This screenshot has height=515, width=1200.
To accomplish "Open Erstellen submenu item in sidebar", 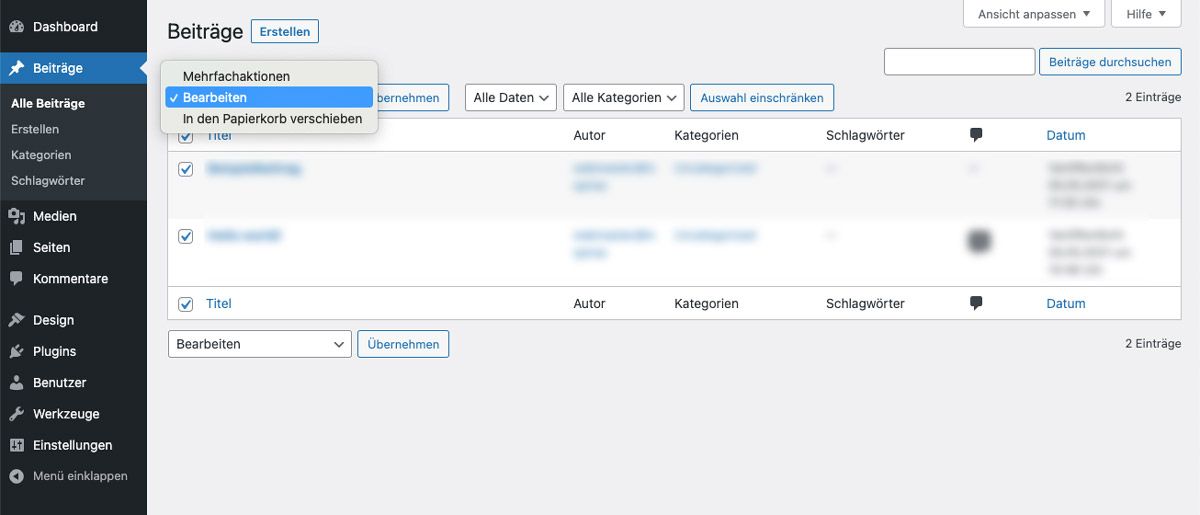I will pyautogui.click(x=35, y=129).
